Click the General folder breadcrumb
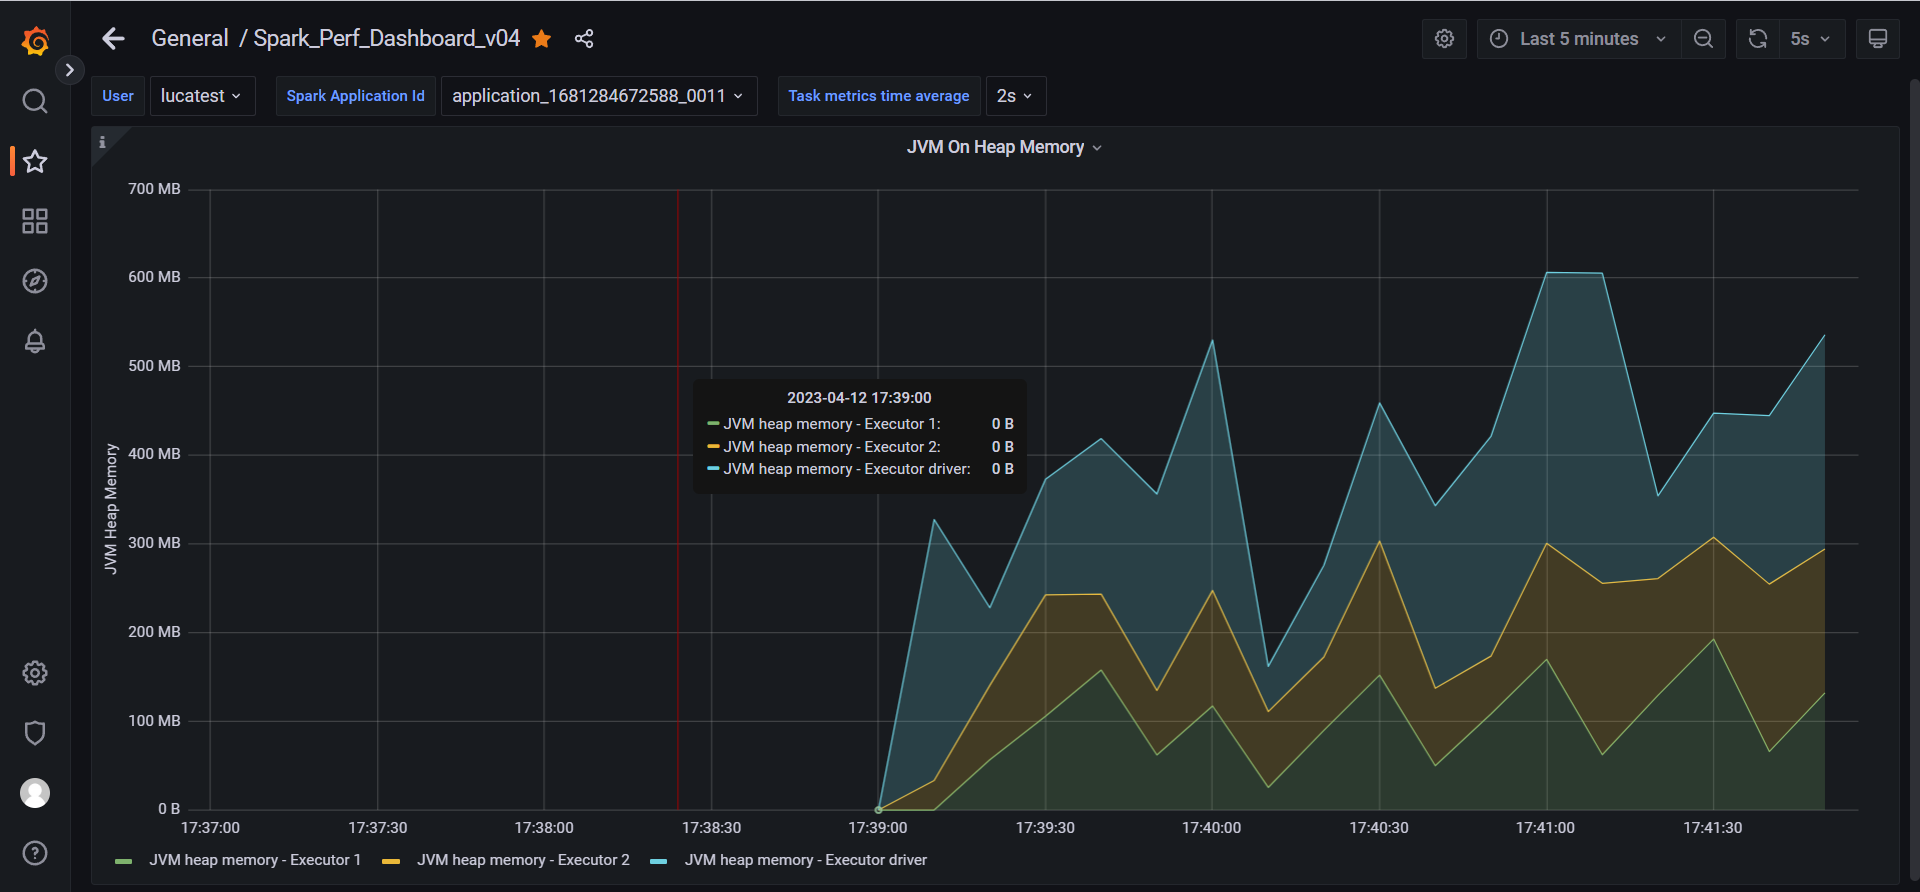 coord(190,39)
